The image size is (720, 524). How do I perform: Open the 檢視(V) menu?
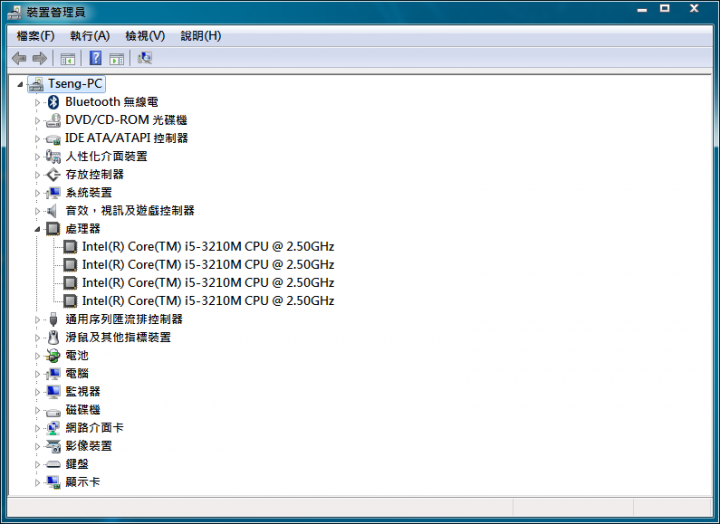pyautogui.click(x=145, y=36)
